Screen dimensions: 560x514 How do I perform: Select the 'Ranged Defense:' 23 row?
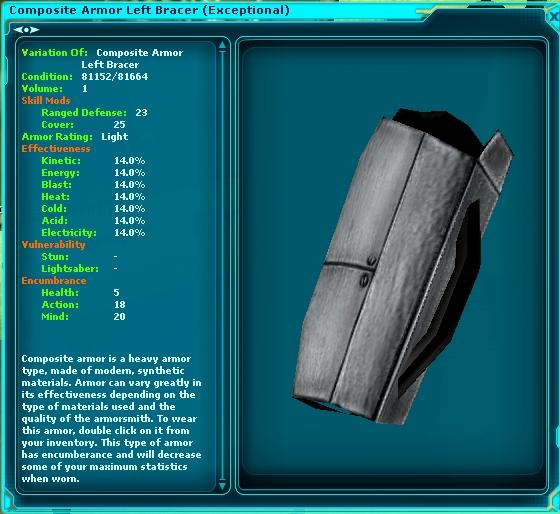point(94,113)
